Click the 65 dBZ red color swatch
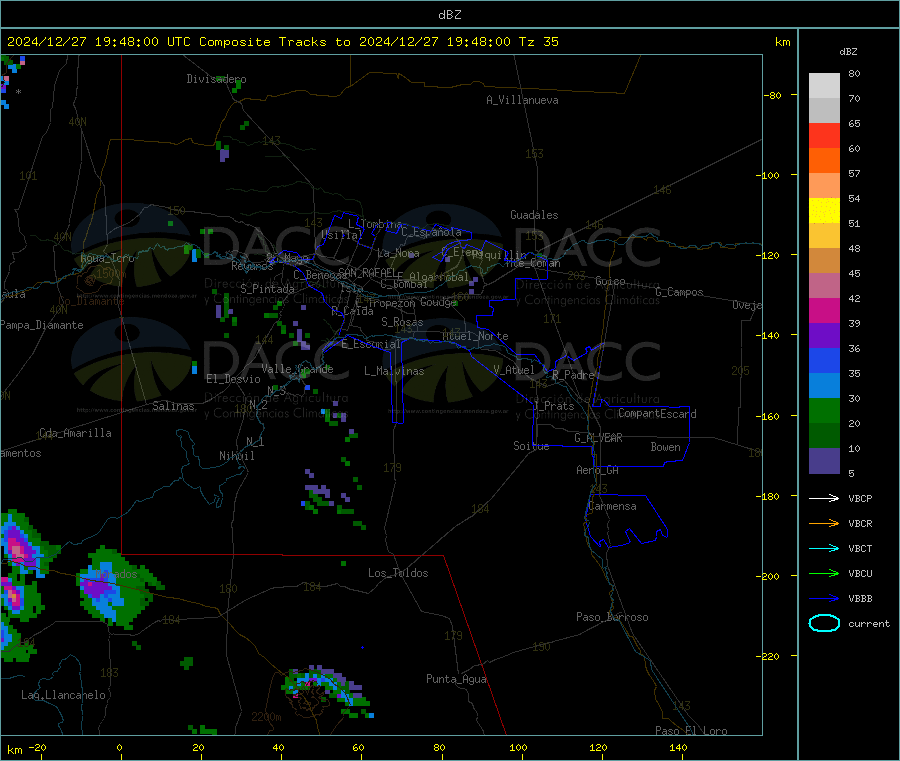This screenshot has height=761, width=900. point(824,135)
